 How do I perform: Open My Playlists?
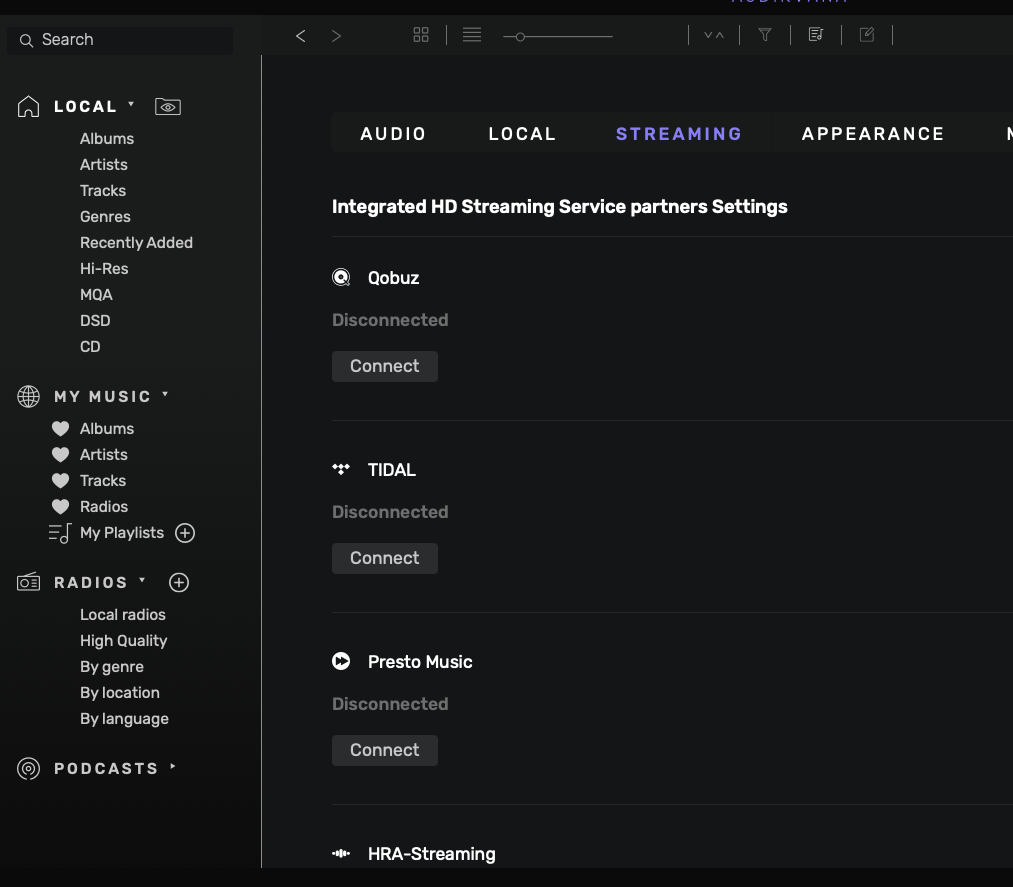coord(121,533)
